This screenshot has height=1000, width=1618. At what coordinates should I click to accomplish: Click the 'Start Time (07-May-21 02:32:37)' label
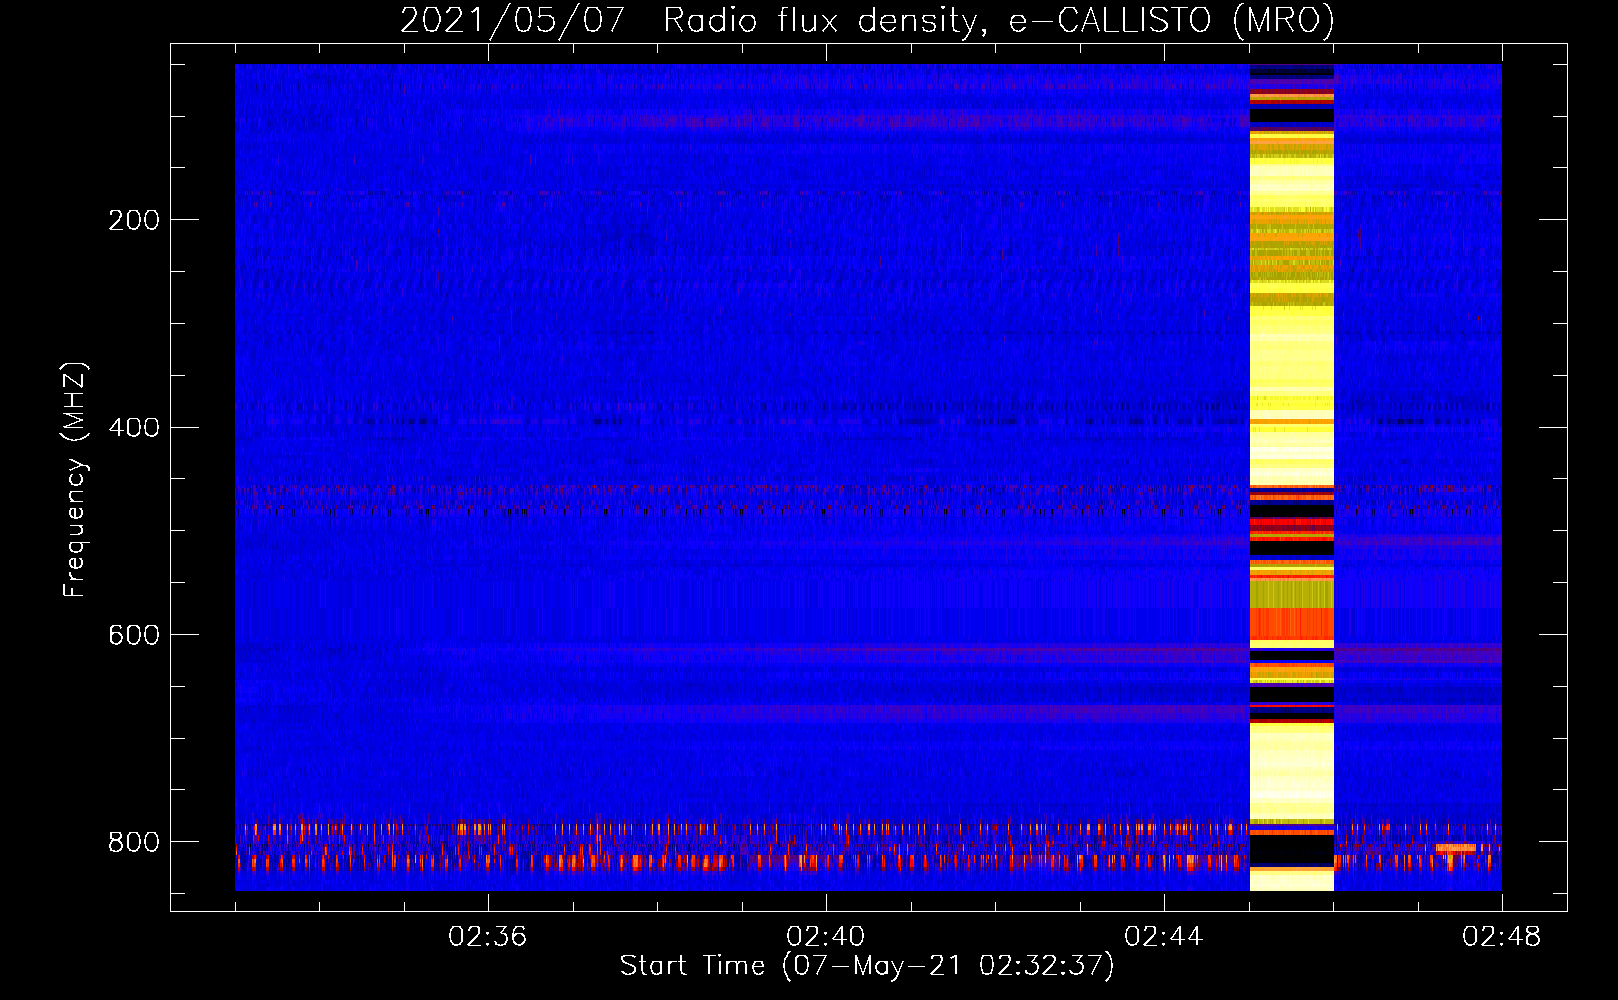tap(867, 966)
